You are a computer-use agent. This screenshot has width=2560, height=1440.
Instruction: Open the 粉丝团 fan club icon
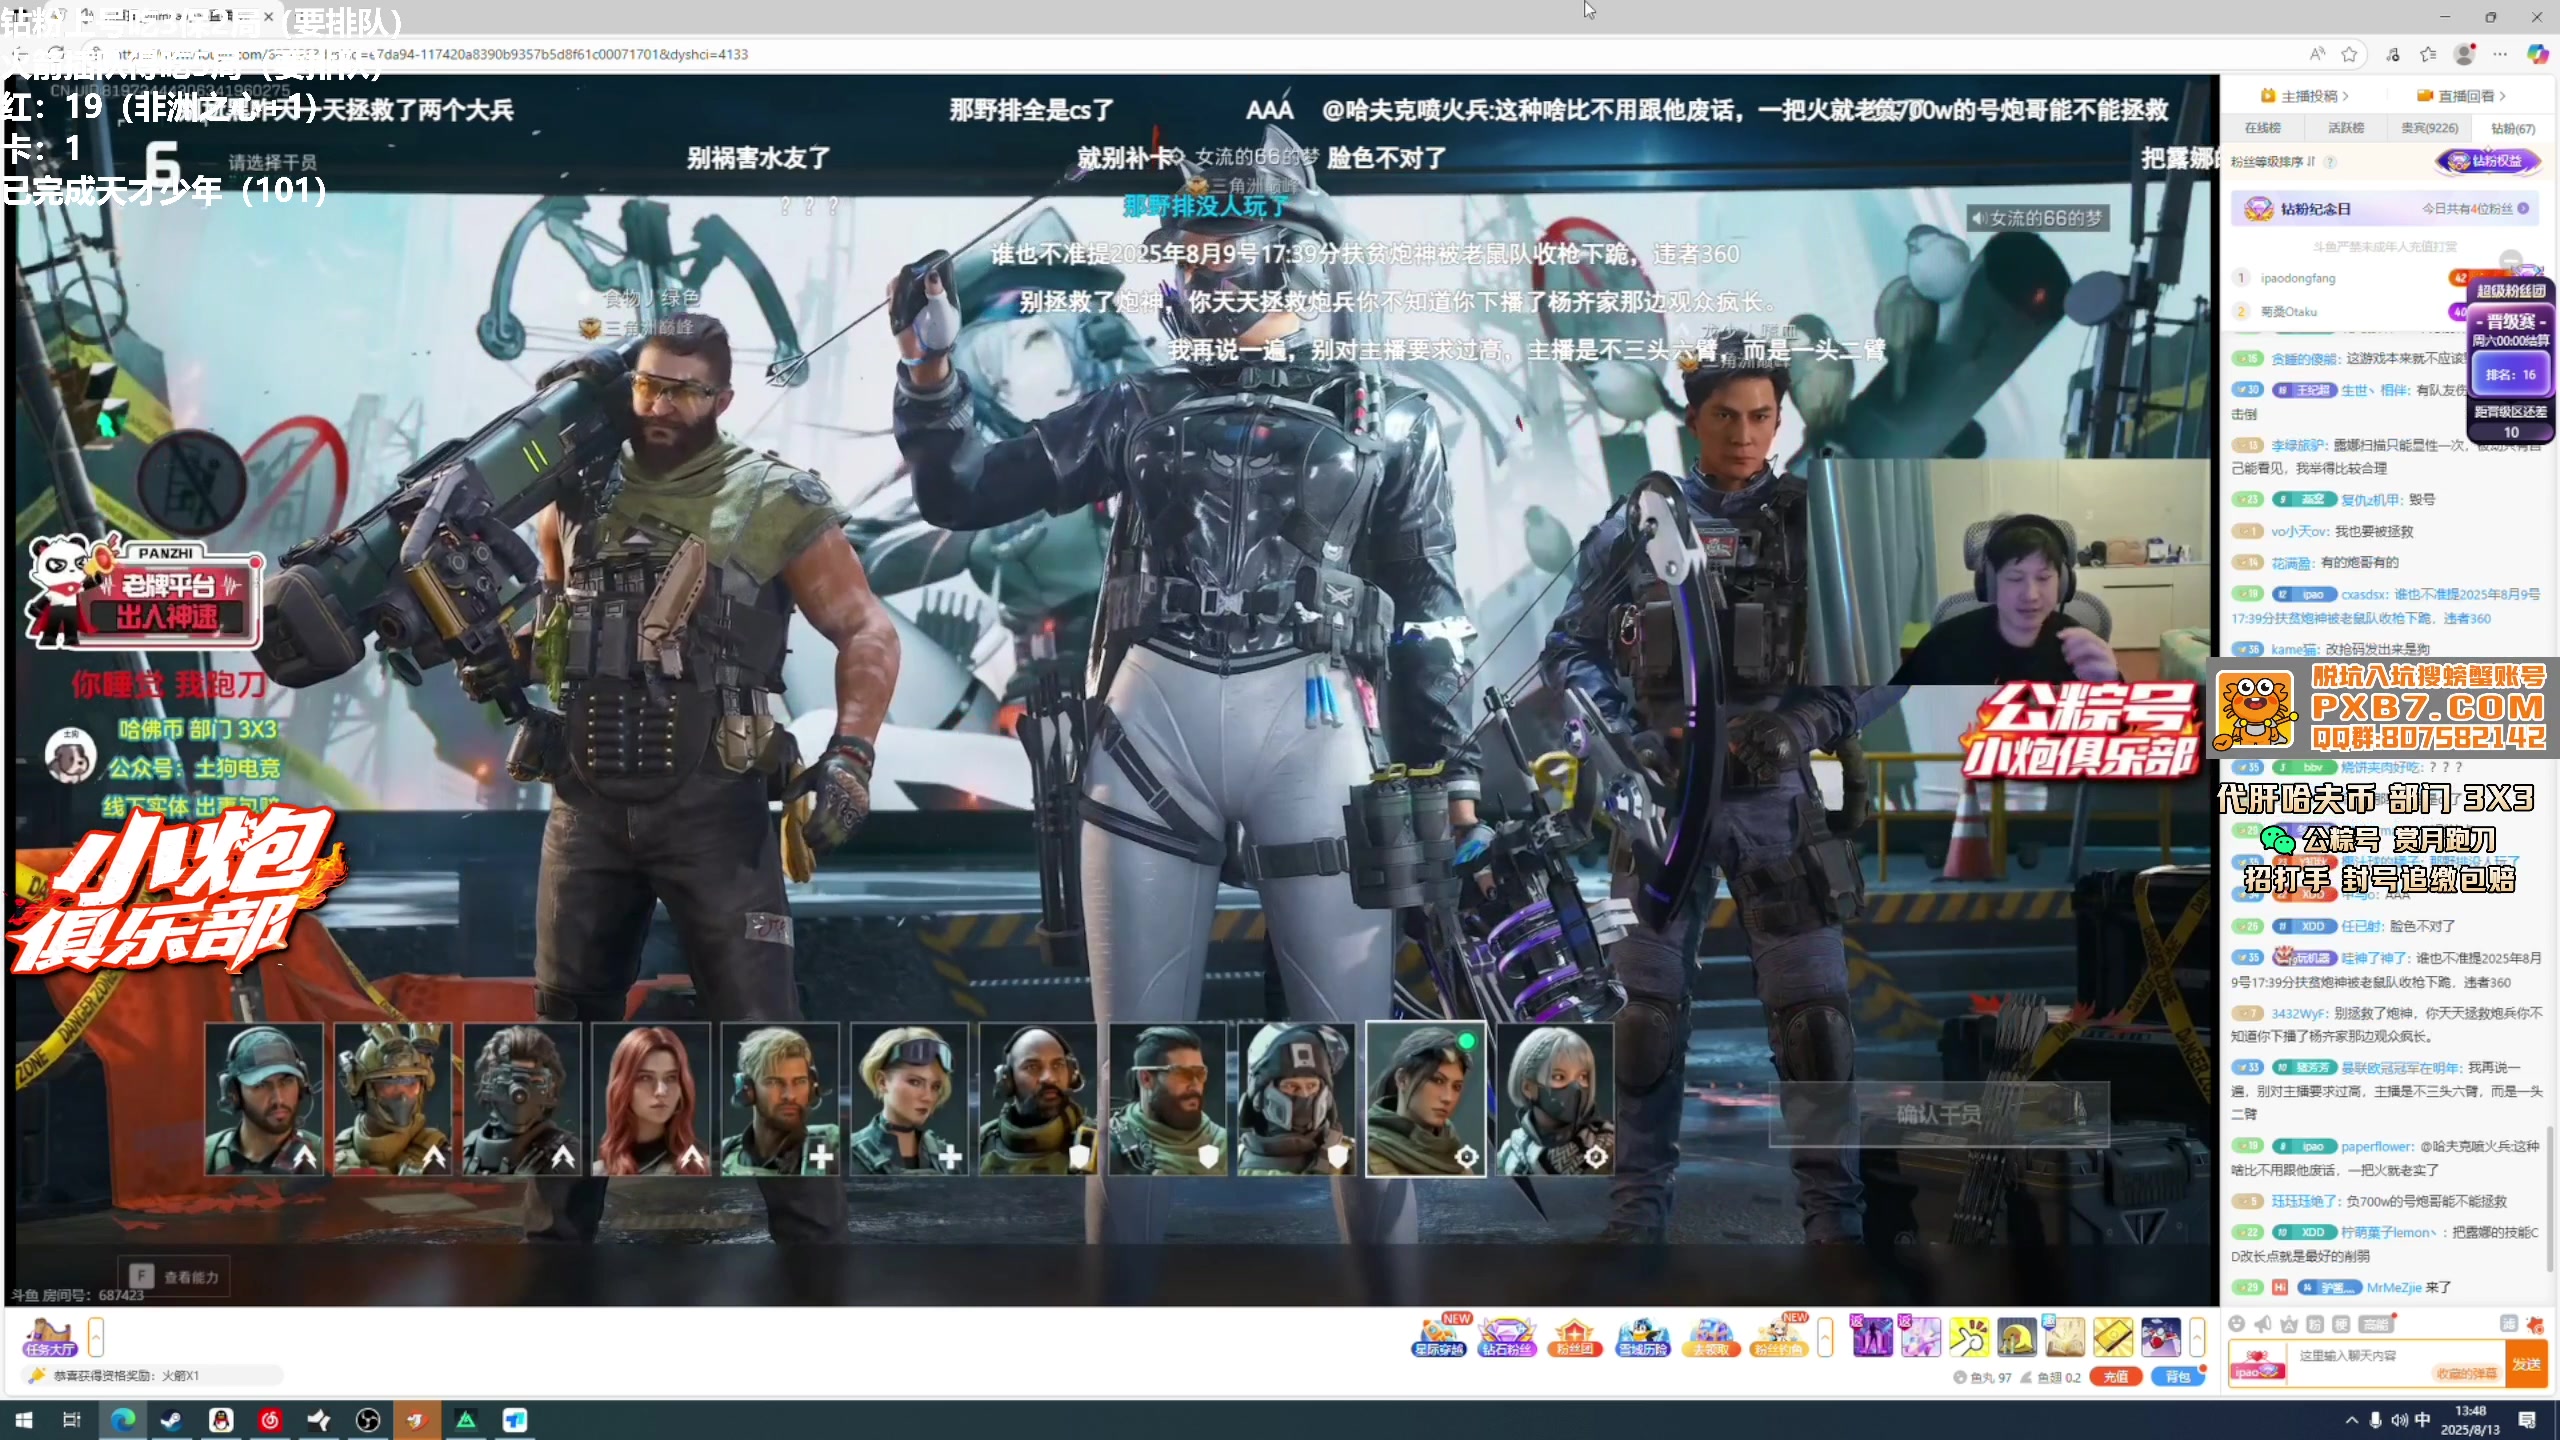pyautogui.click(x=1575, y=1336)
